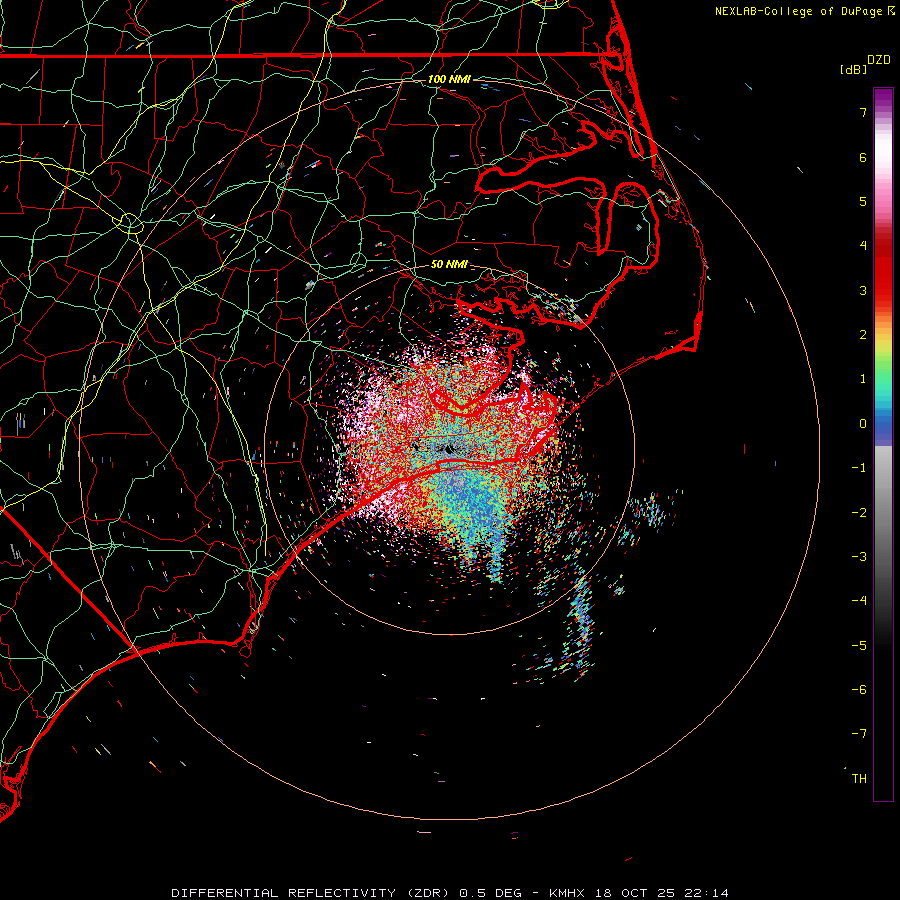Click the 0 value on the color scale
The image size is (900, 900).
click(x=863, y=424)
